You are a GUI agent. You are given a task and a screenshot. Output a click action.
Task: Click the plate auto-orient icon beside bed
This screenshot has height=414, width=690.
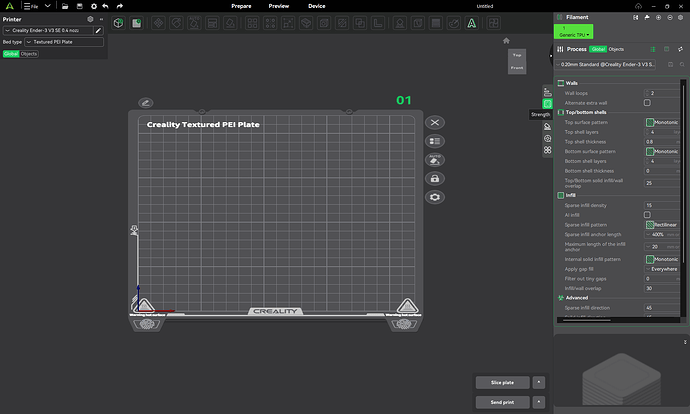point(435,160)
